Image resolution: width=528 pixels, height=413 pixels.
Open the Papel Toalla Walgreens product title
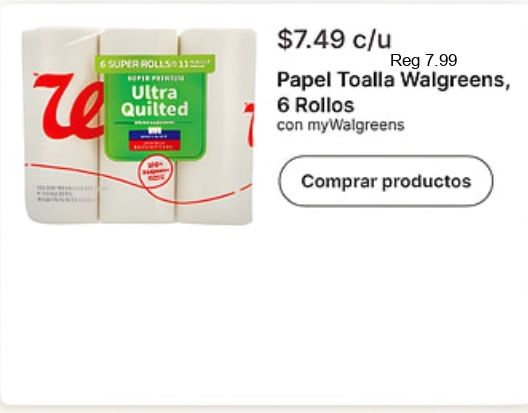[393, 92]
